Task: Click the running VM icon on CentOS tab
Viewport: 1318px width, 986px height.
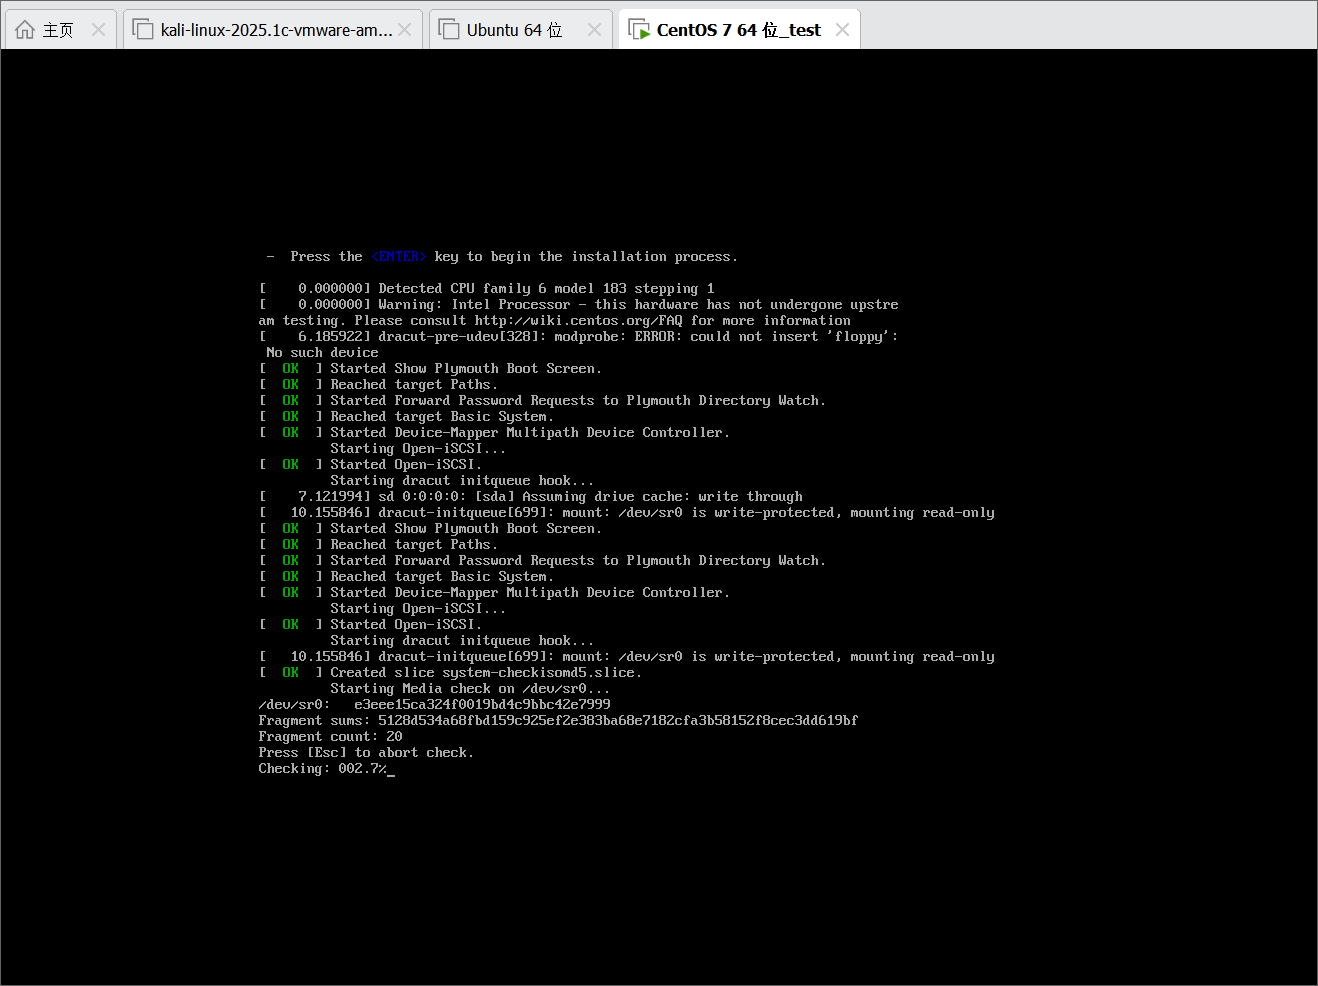Action: pos(639,30)
